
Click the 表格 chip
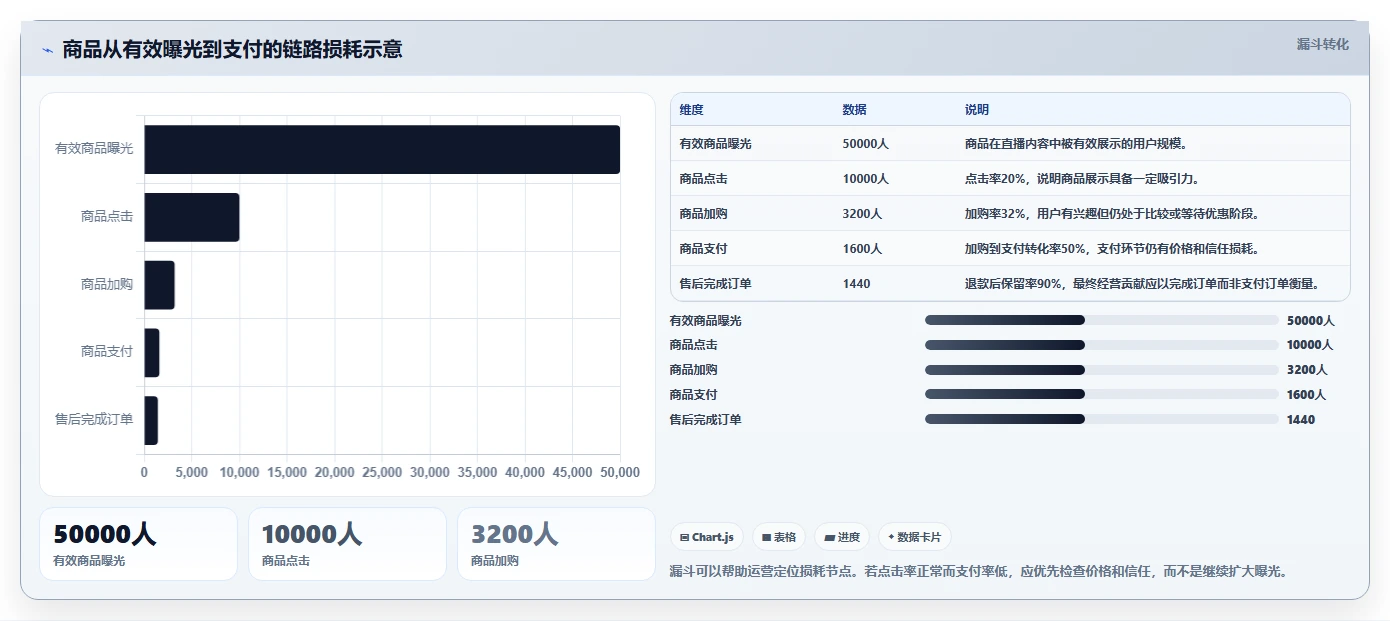pos(779,537)
